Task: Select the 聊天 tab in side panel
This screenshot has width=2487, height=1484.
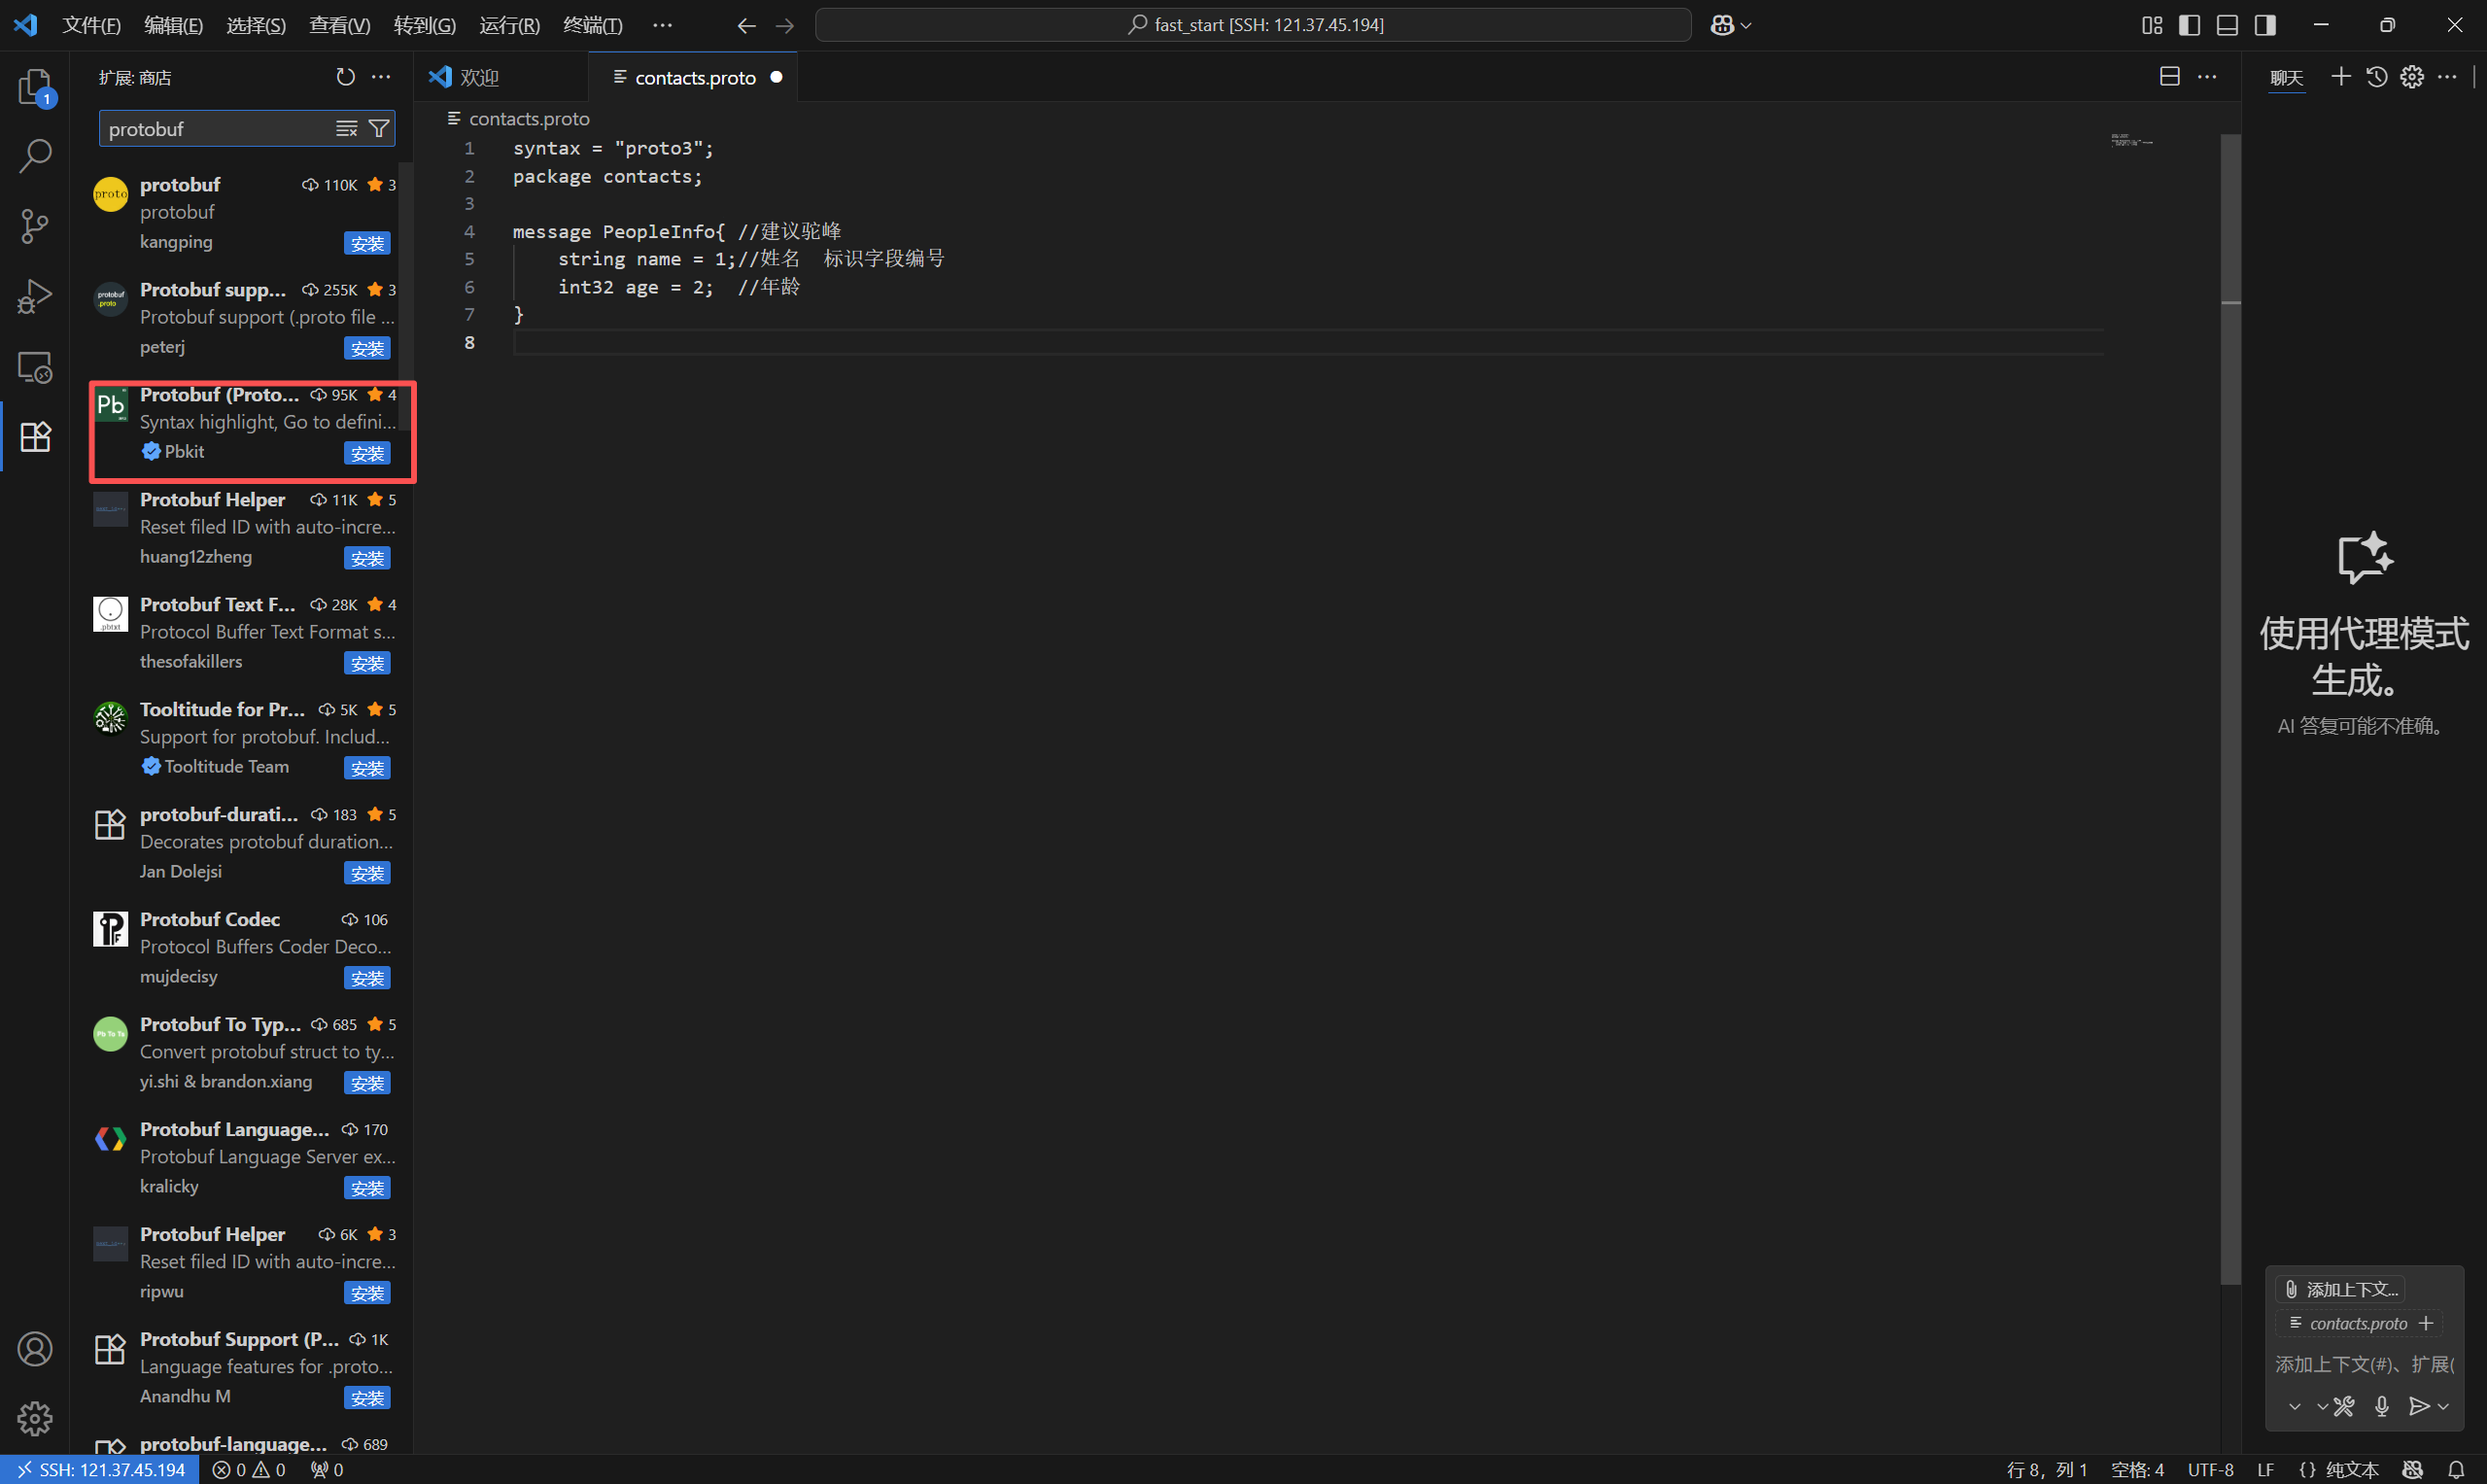Action: tap(2286, 77)
